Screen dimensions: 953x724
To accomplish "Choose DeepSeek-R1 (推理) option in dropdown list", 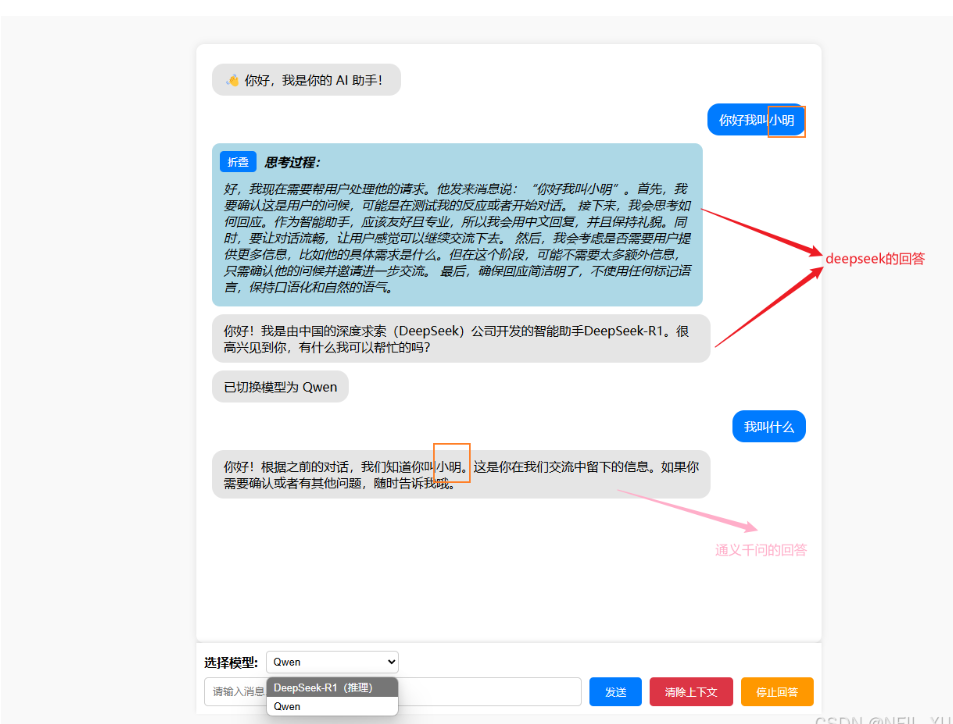I will (332, 688).
